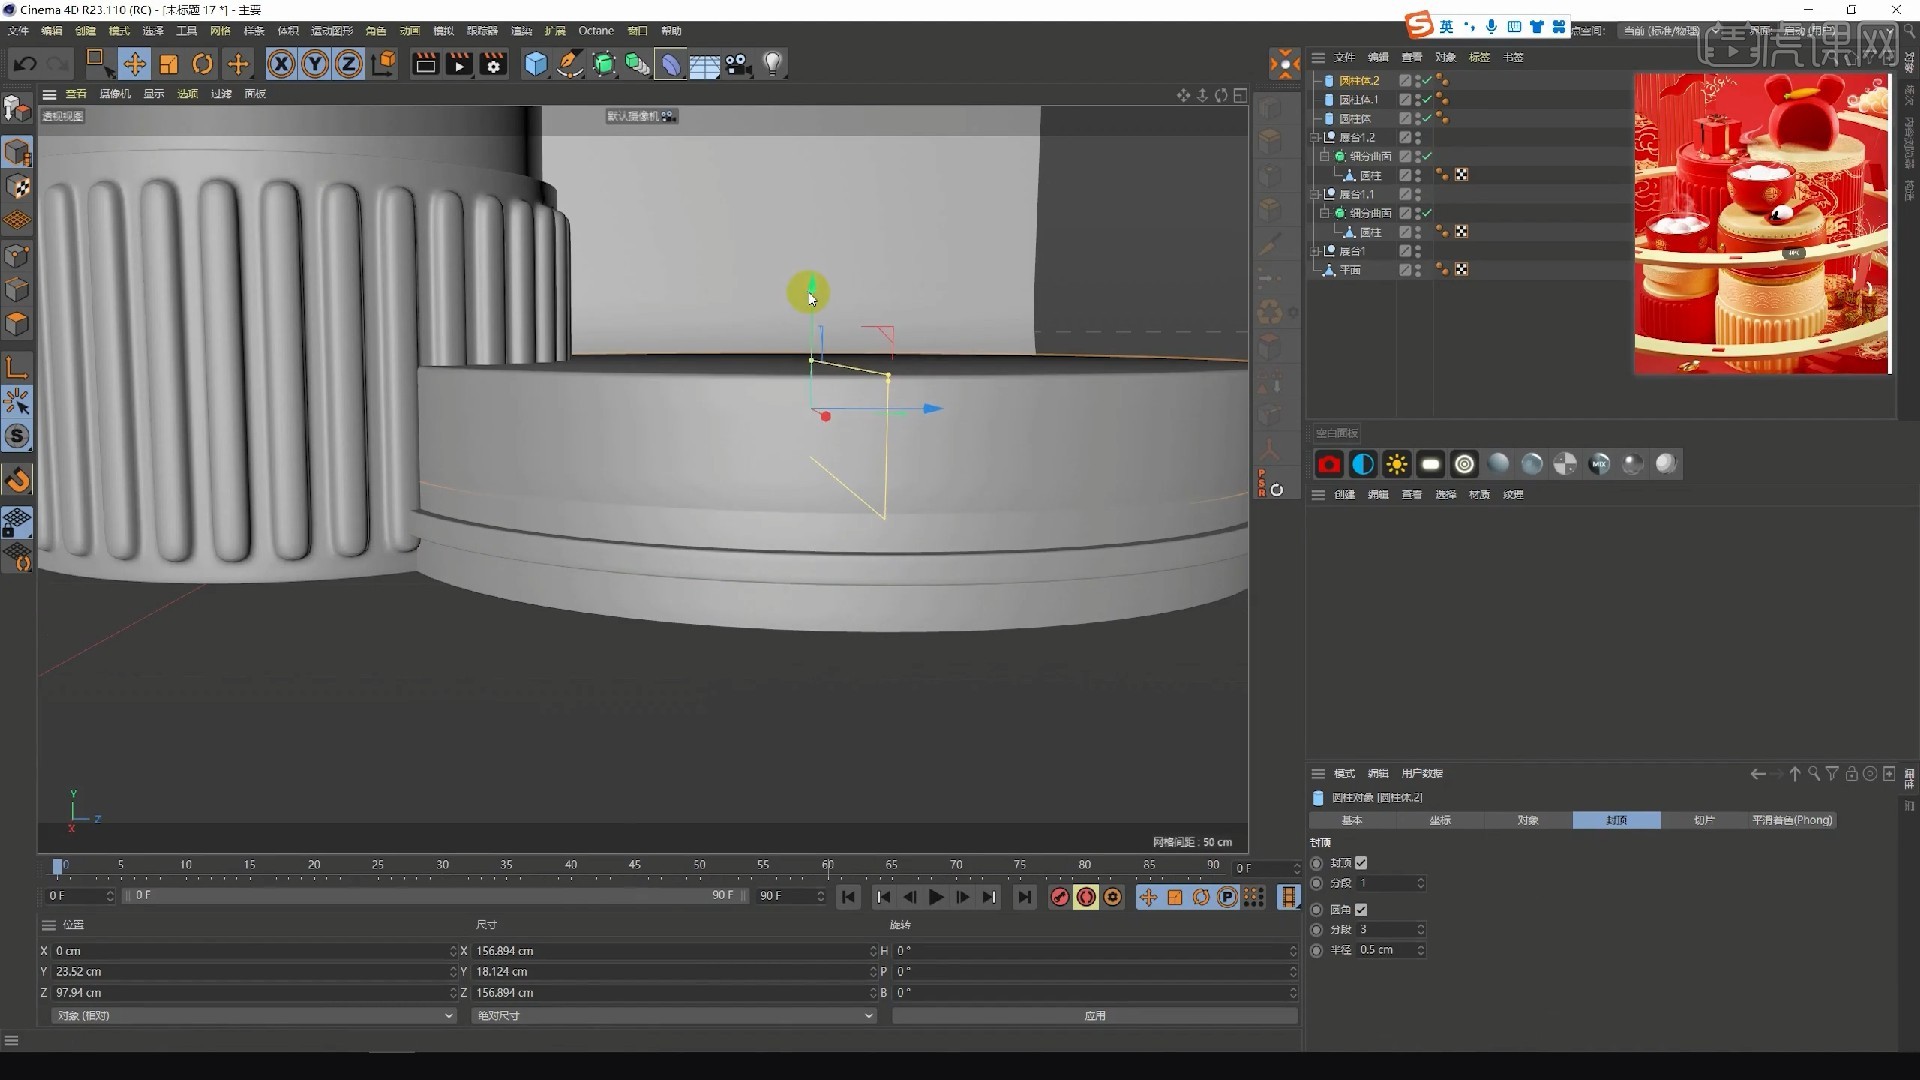Click the Play forward button

point(936,897)
